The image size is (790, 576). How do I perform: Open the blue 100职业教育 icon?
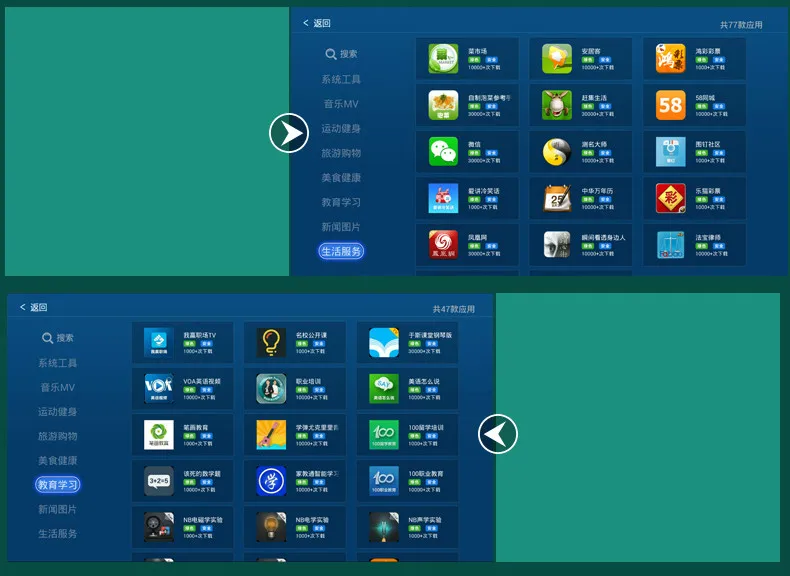384,481
